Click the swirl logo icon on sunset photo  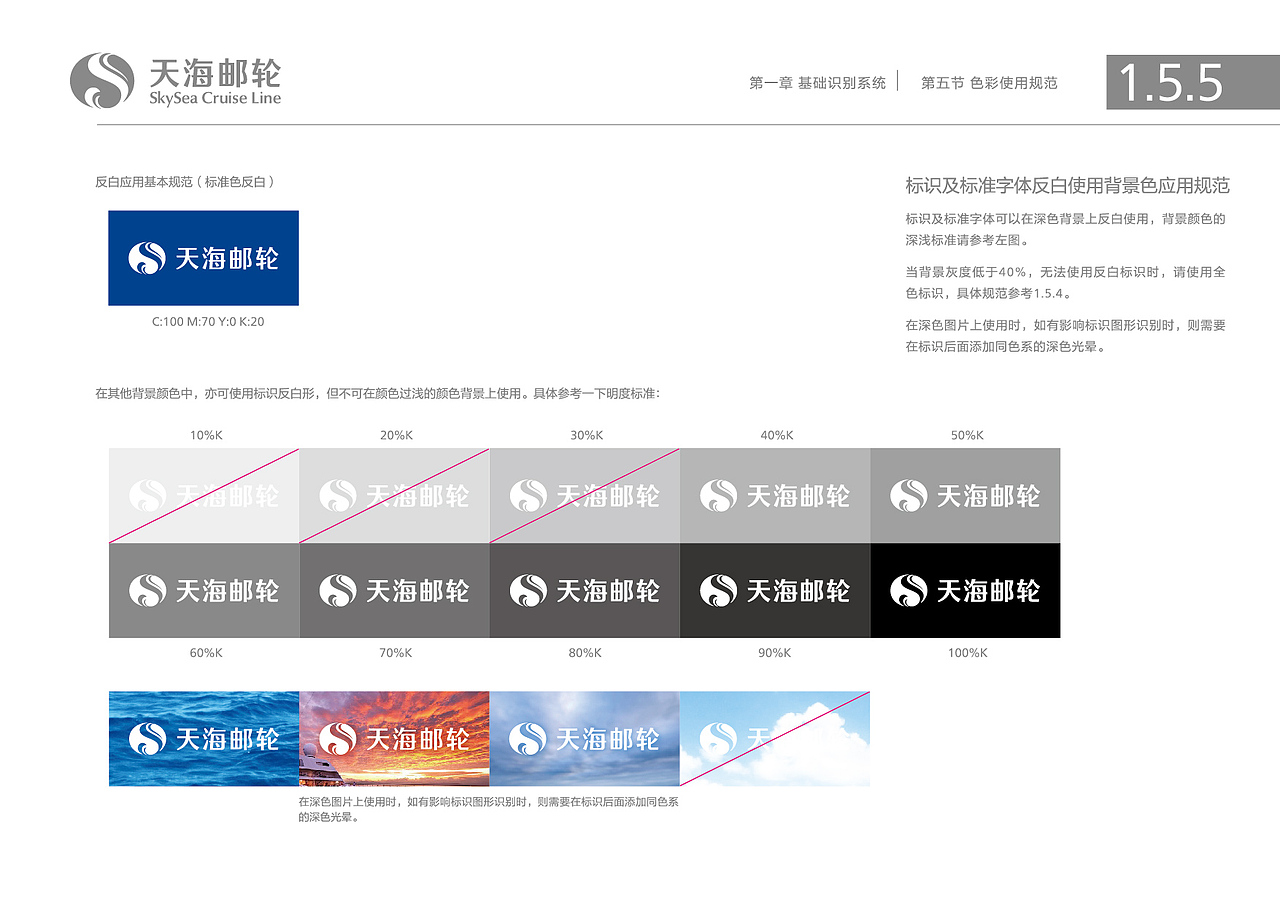[x=337, y=739]
